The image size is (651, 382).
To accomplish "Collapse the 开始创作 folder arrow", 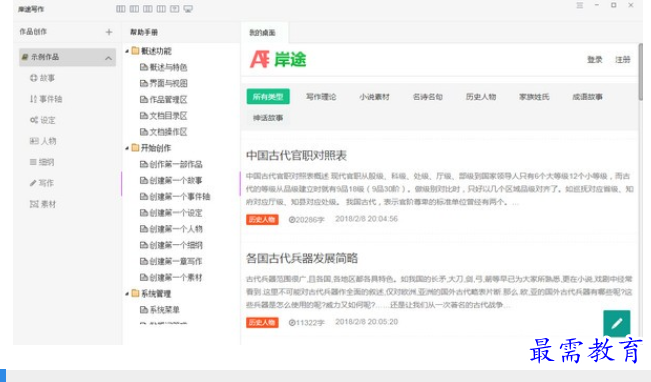I will (127, 148).
